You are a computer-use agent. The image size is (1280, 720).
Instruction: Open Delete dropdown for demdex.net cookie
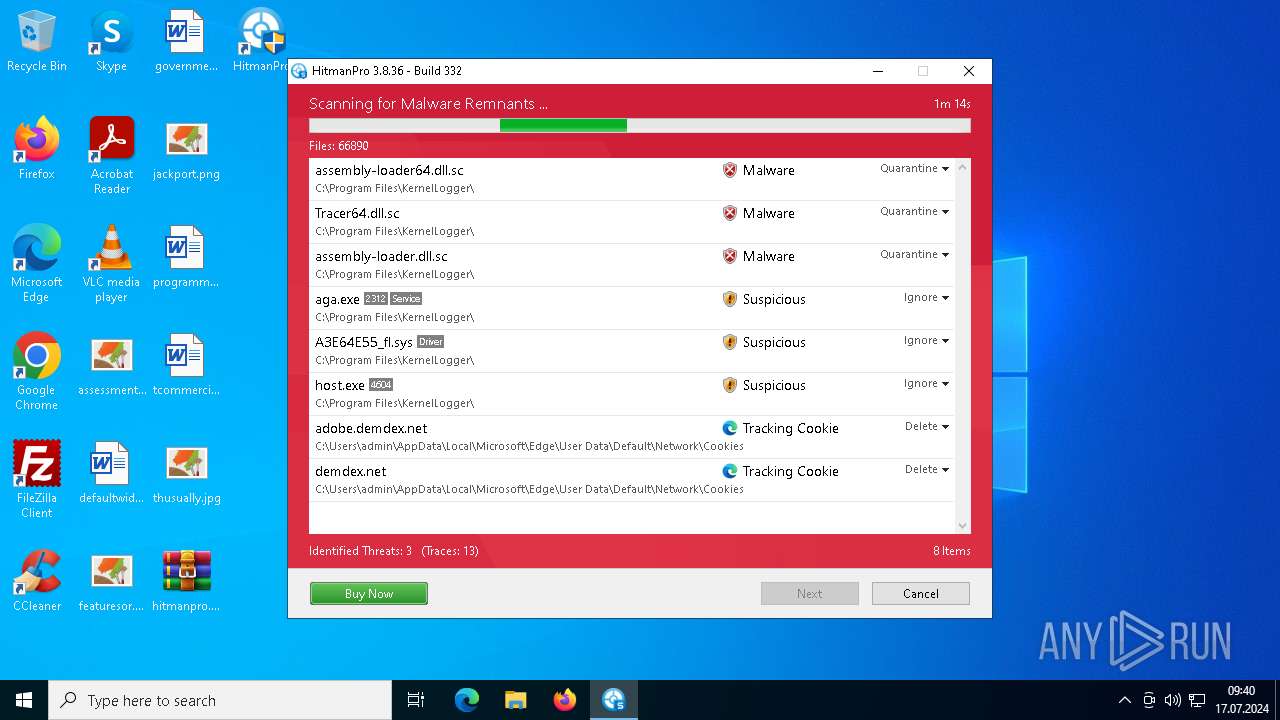(x=926, y=470)
